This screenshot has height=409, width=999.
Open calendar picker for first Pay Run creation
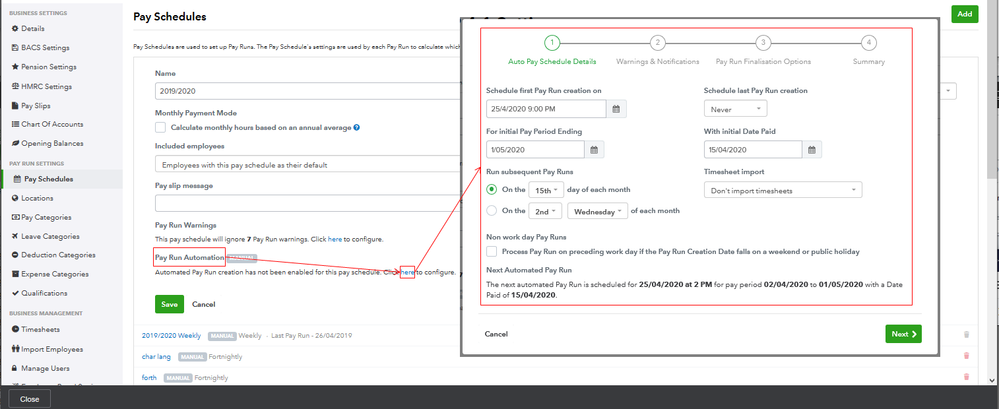tap(616, 109)
